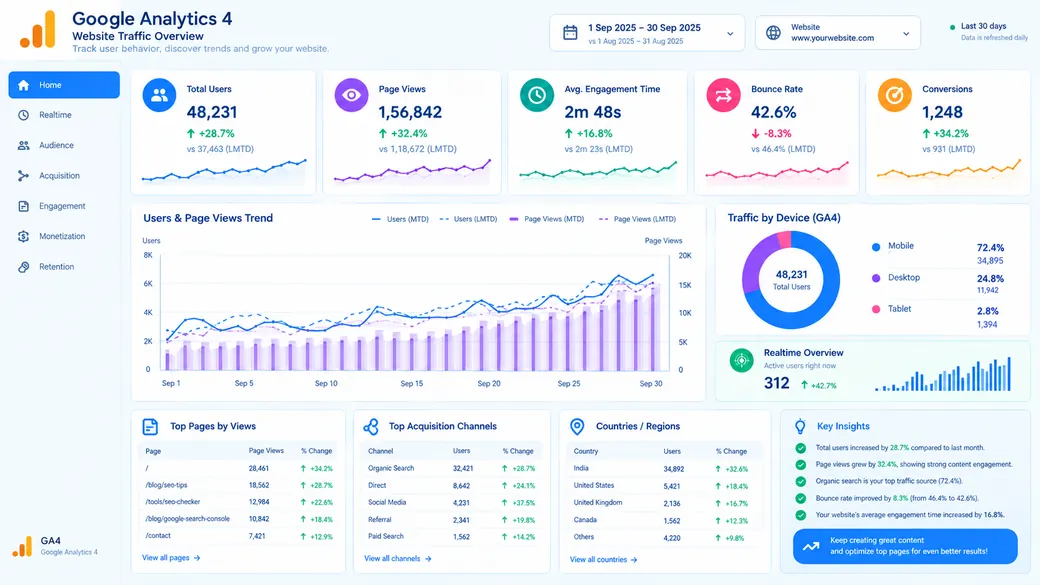Viewport: 1040px width, 585px height.
Task: Open Engagement menu item
Action: (x=64, y=206)
